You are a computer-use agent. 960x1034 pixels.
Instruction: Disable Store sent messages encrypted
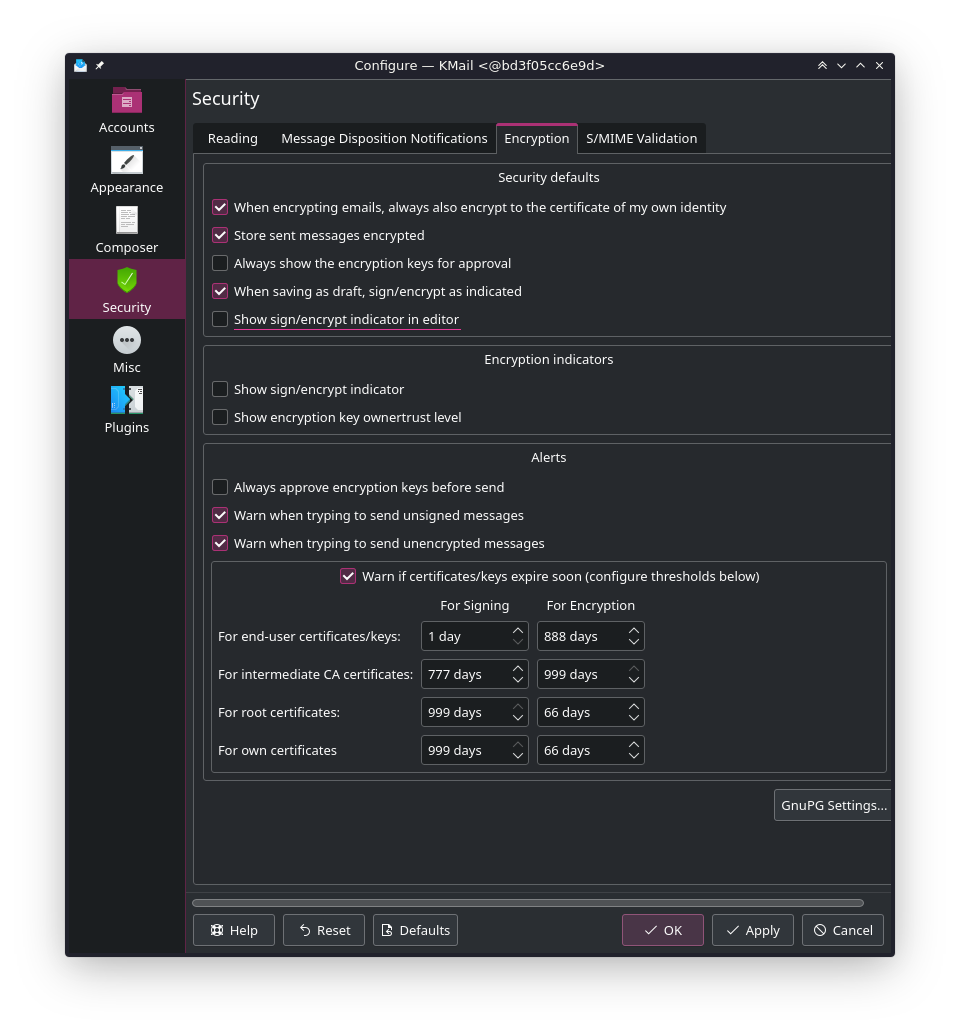pos(220,236)
